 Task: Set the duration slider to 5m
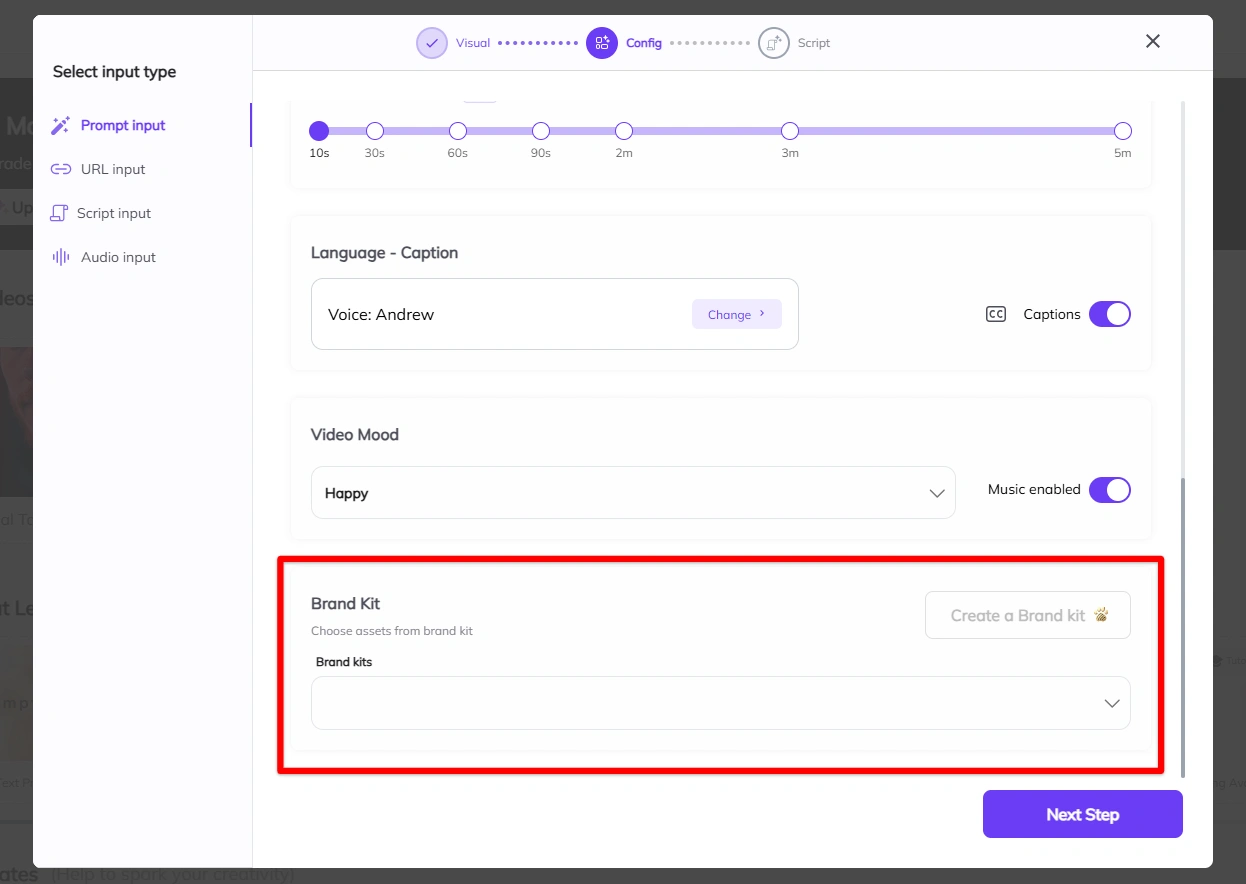[x=1123, y=131]
